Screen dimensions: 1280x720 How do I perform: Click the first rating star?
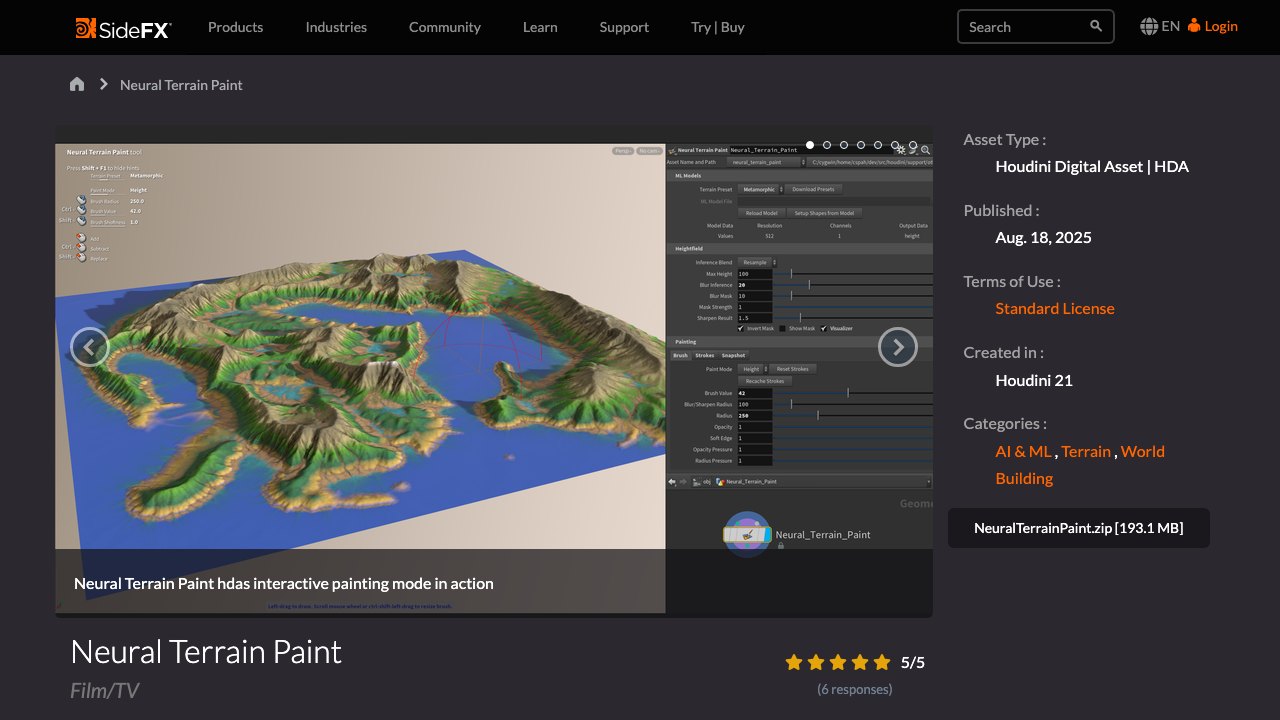pos(794,662)
